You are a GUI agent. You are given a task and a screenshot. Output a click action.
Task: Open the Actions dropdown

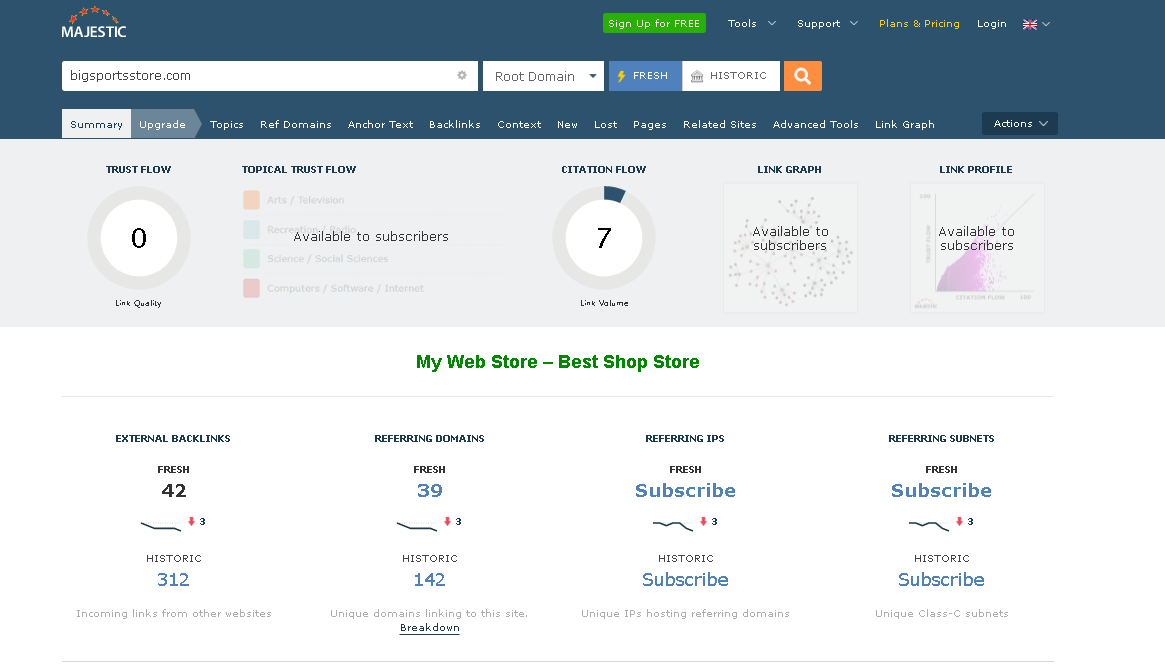[x=1019, y=123]
